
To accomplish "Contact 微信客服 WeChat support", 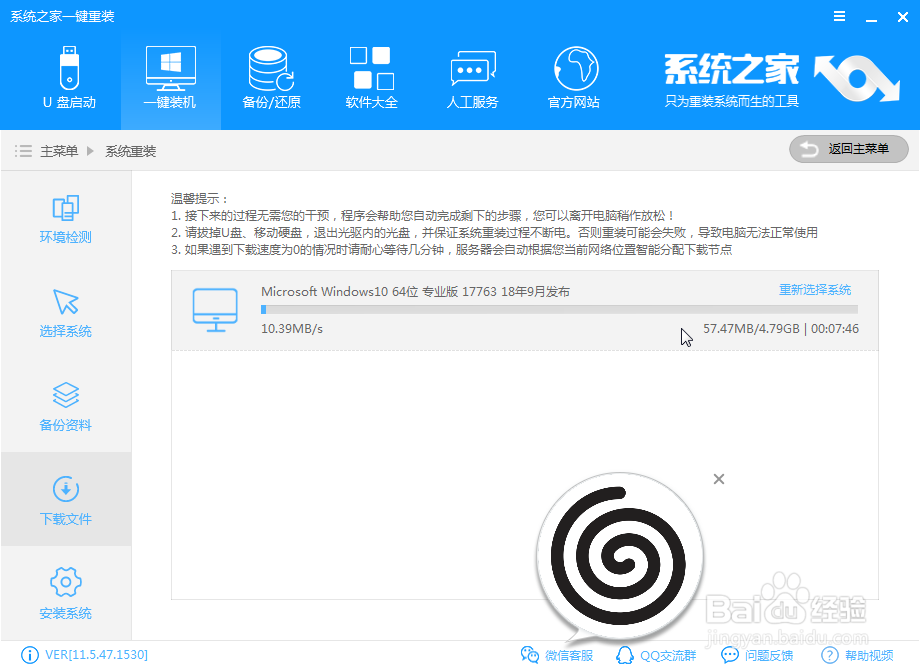I will [x=557, y=656].
